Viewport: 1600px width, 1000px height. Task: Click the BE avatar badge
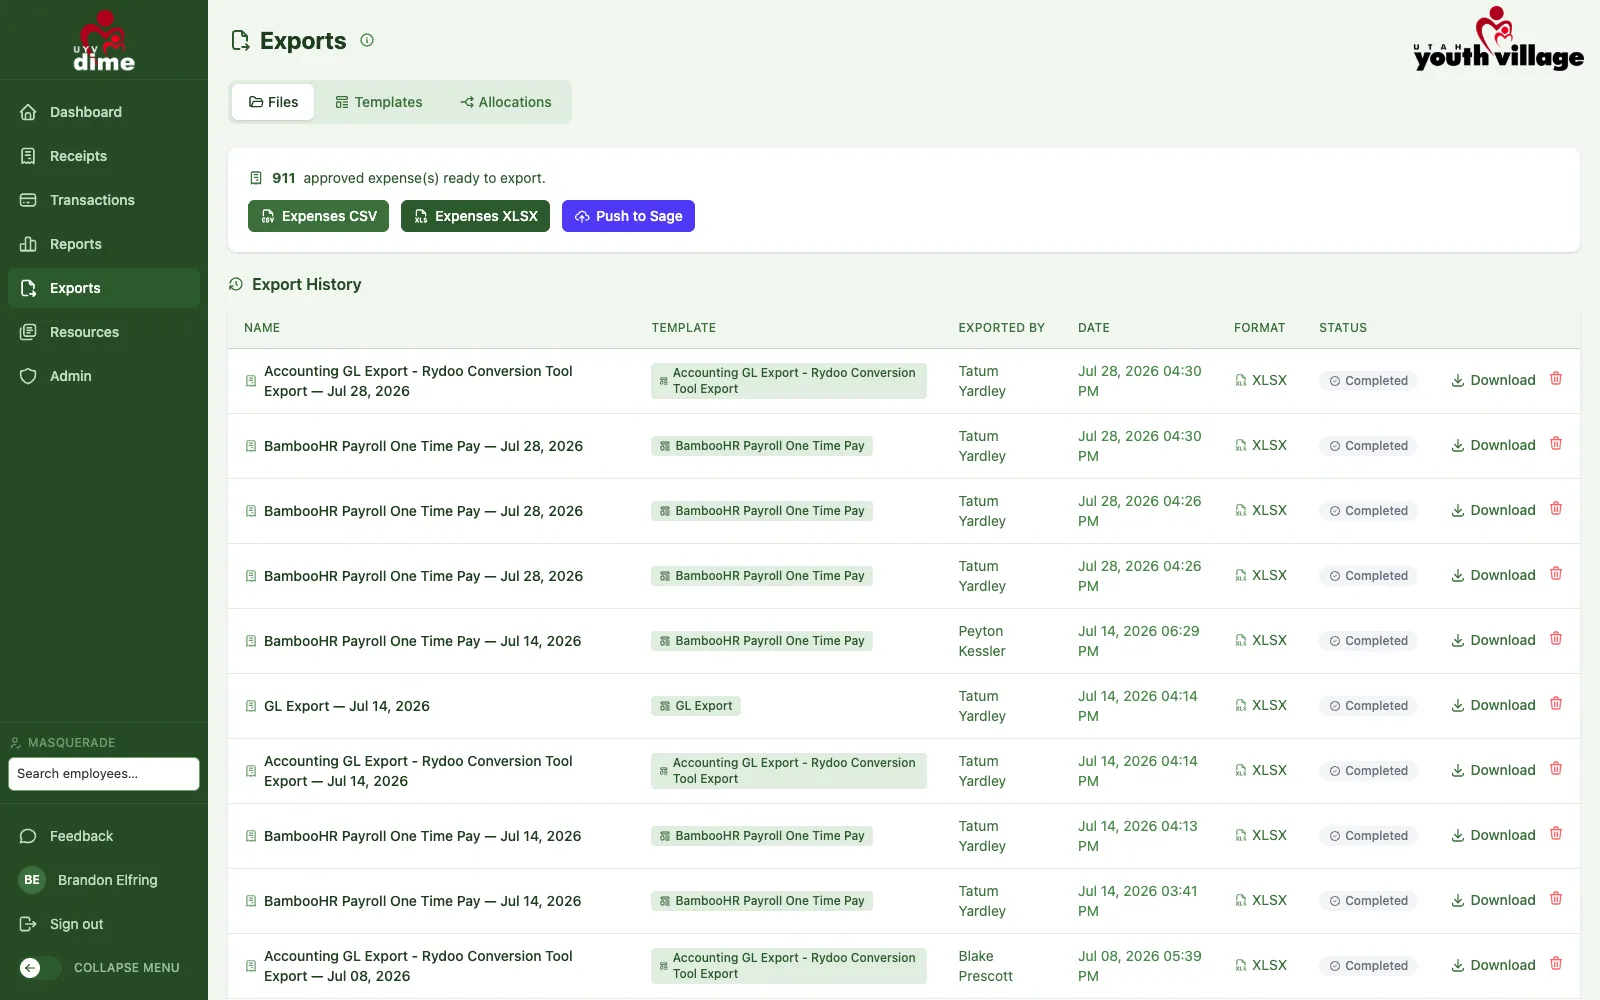click(x=32, y=880)
